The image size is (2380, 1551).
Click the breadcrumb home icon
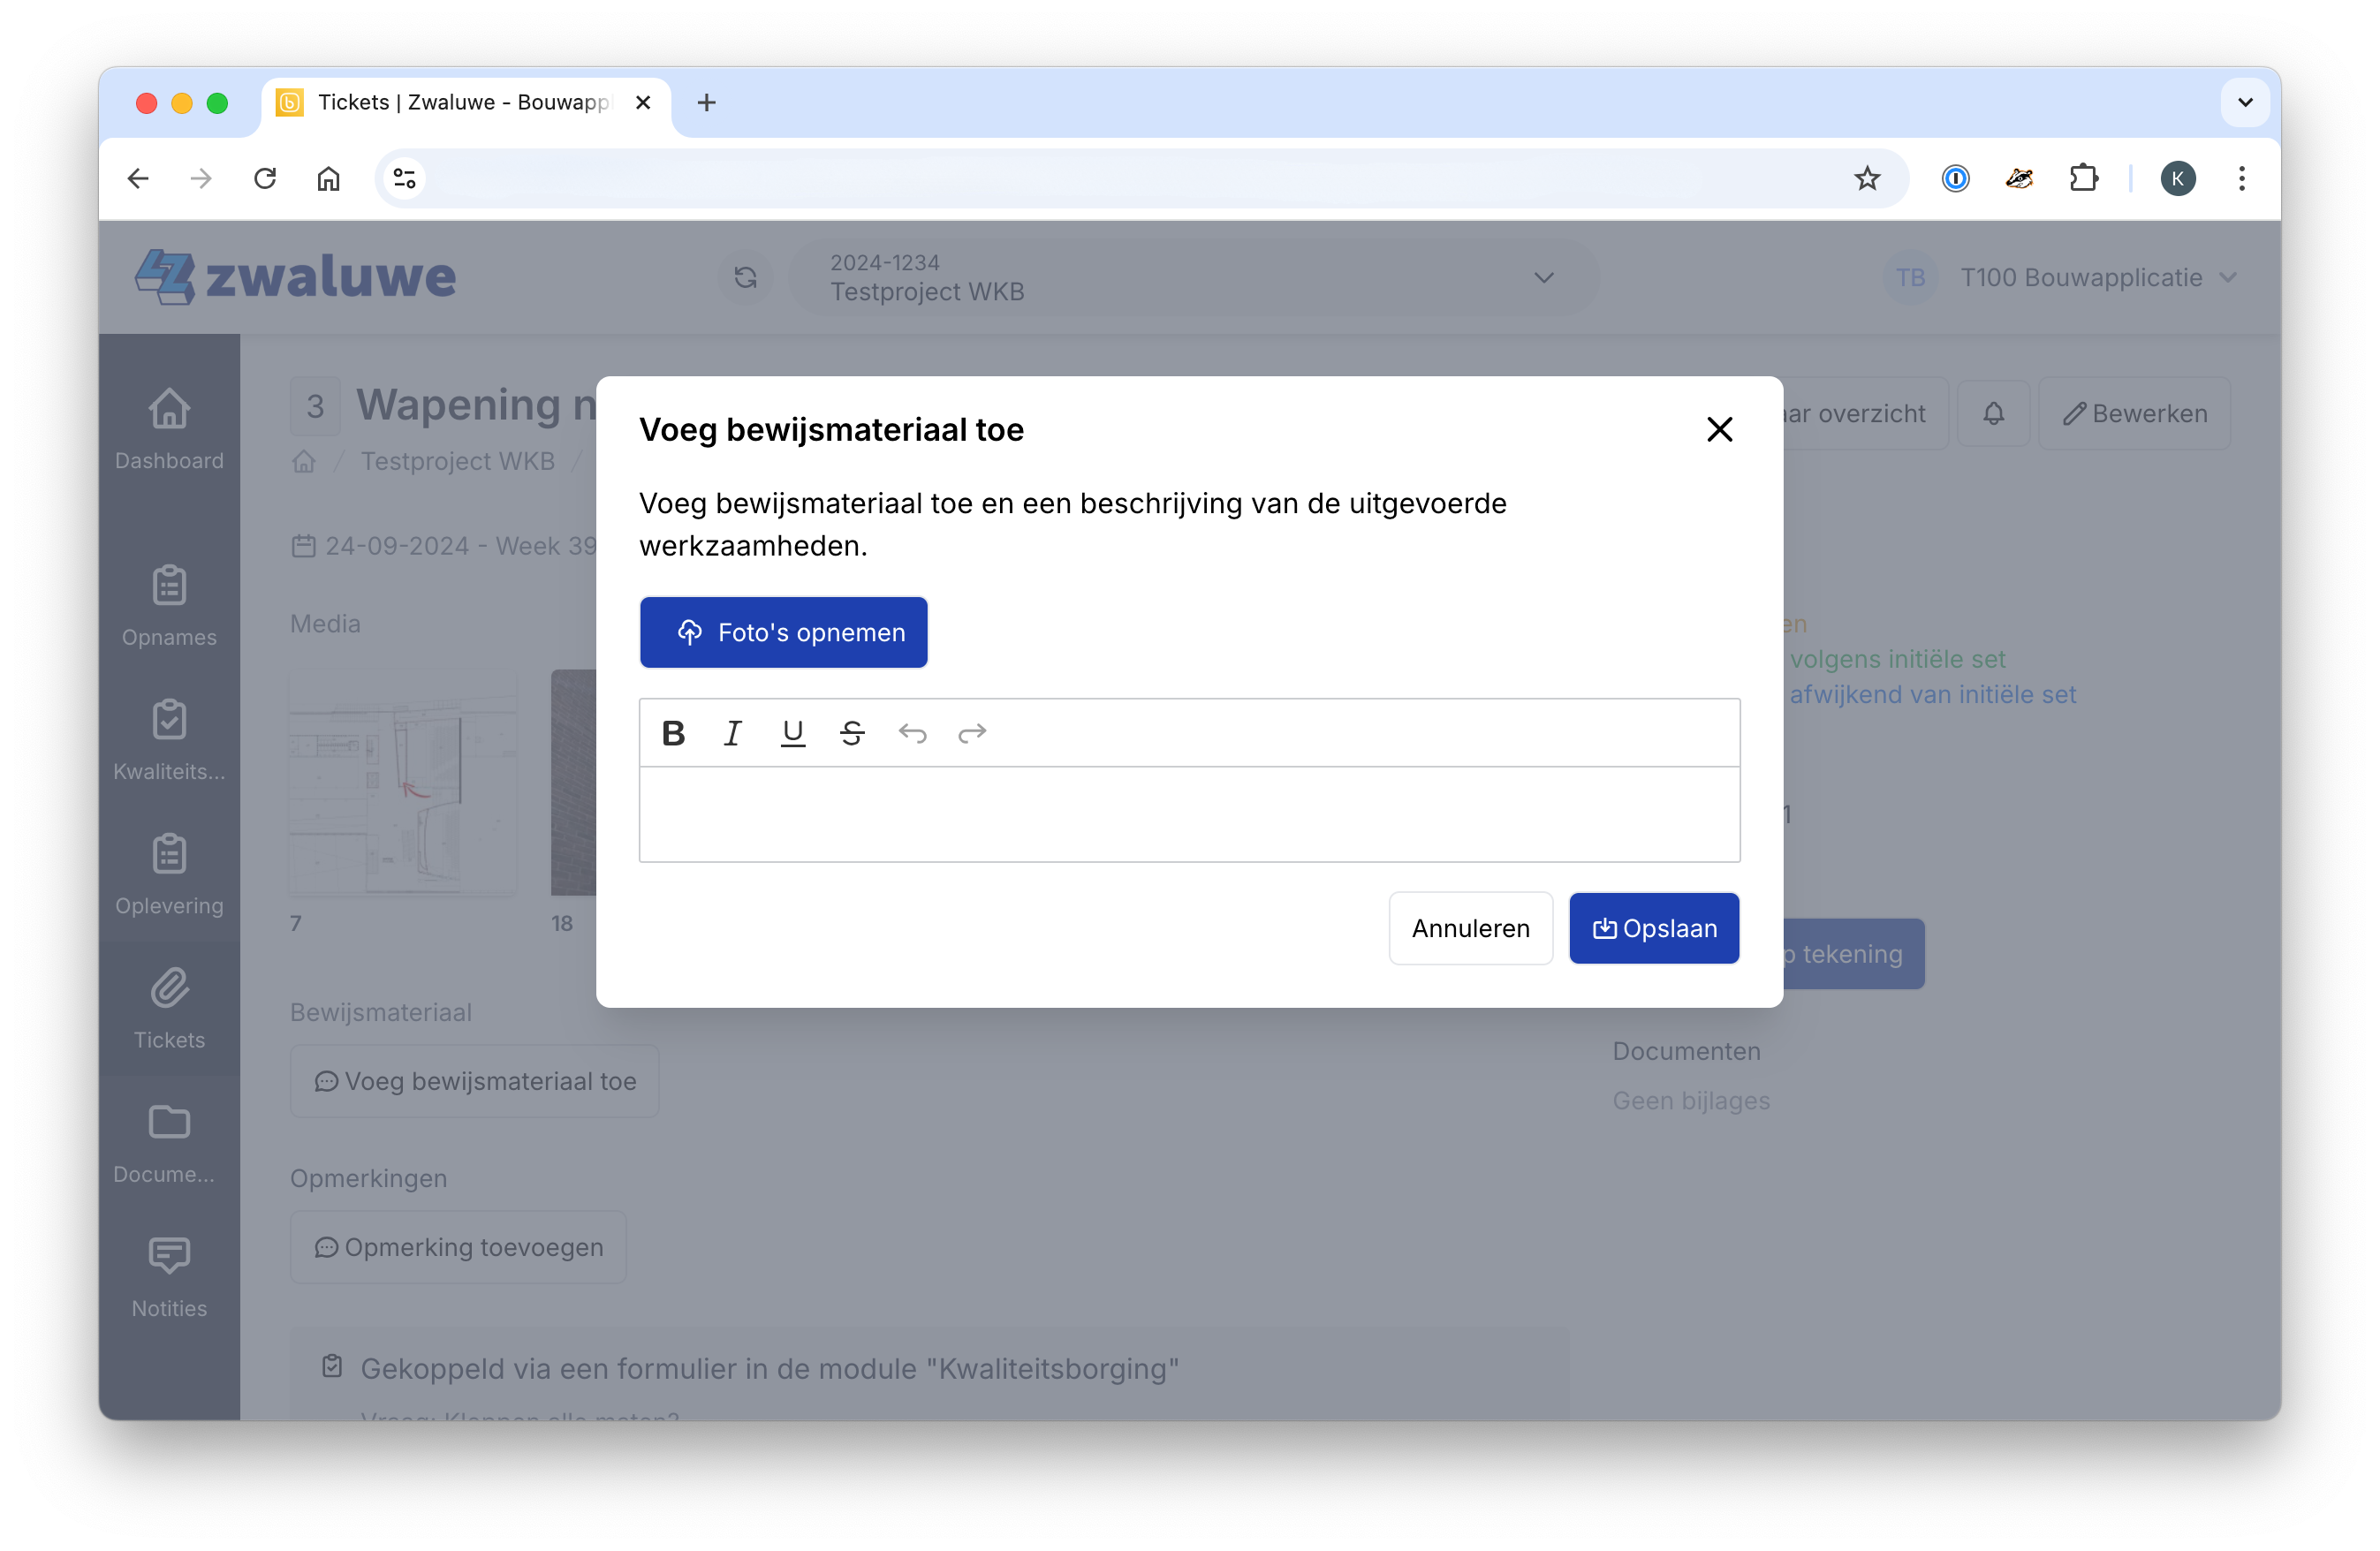(x=304, y=461)
